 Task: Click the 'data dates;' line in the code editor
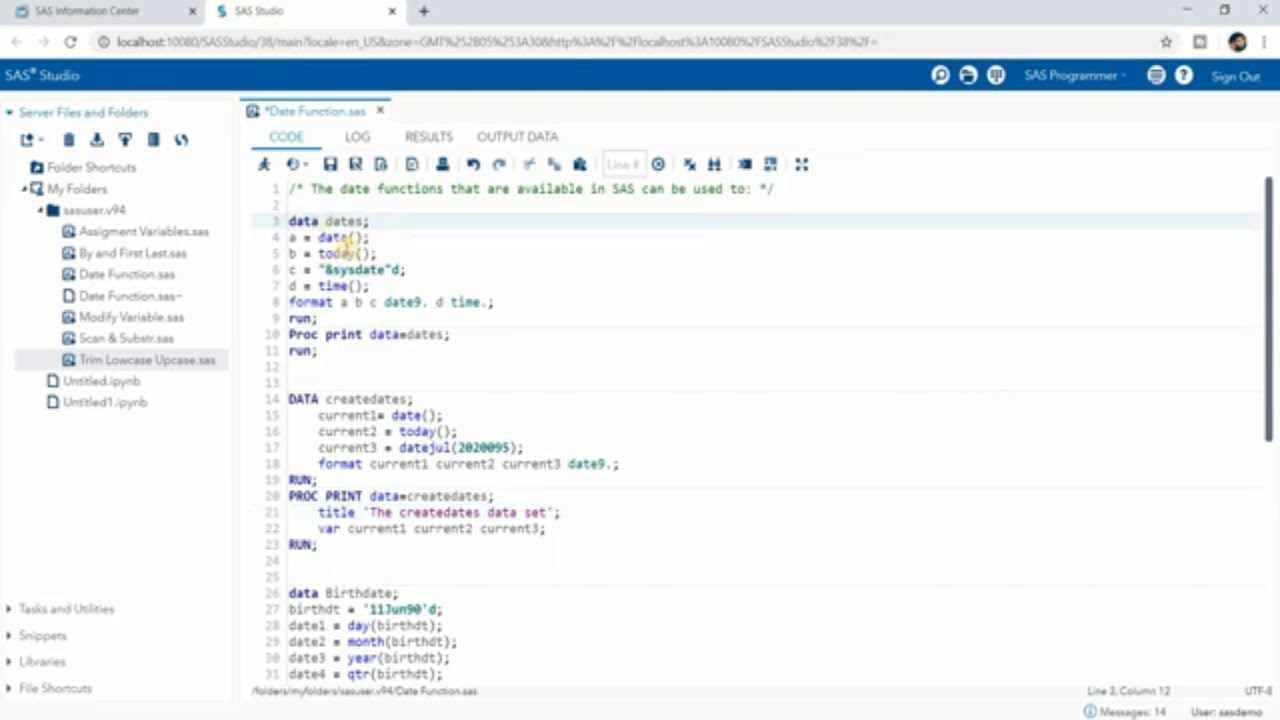coord(329,221)
